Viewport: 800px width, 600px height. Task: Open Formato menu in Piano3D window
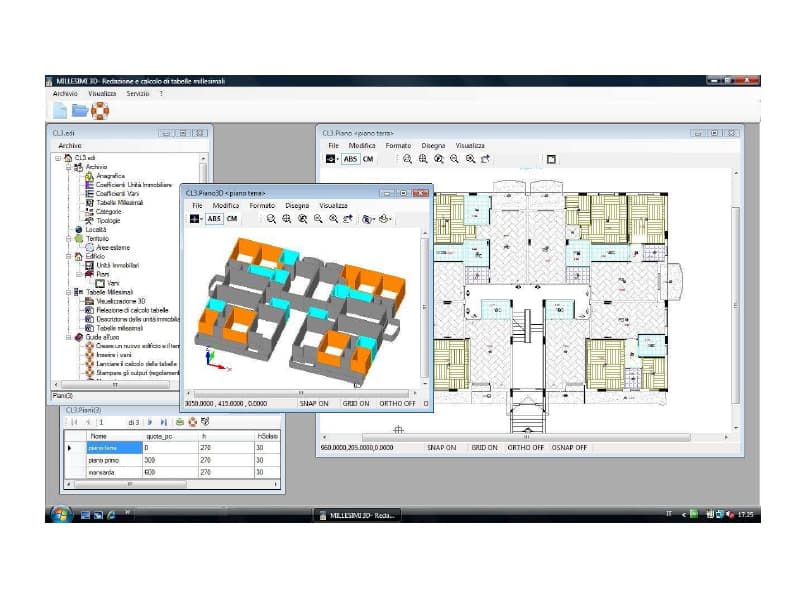tap(262, 206)
